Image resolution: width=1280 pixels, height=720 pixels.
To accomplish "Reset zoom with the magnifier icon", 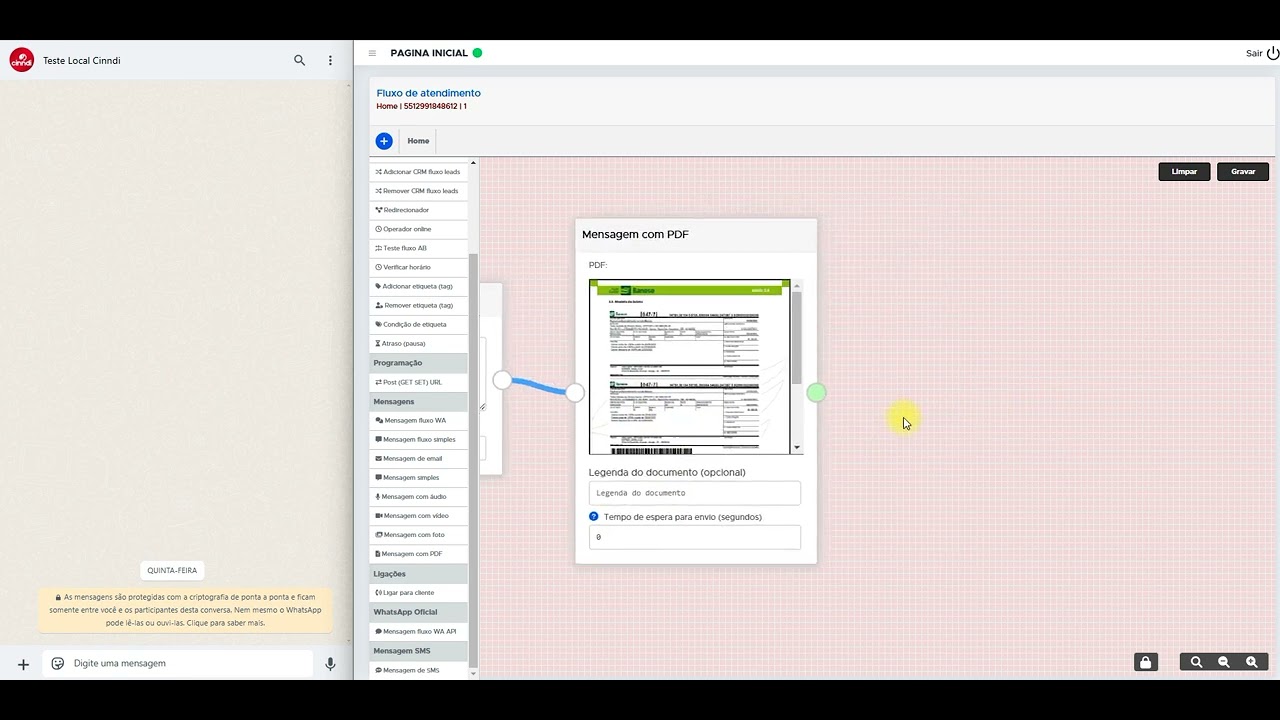I will click(x=1196, y=662).
